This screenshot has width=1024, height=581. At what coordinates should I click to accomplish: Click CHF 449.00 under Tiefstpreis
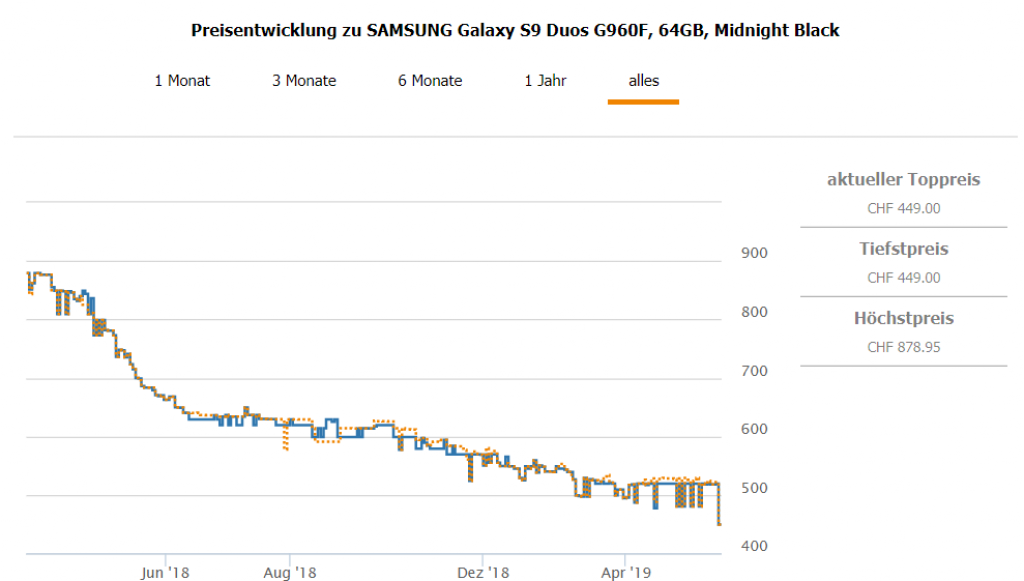903,278
